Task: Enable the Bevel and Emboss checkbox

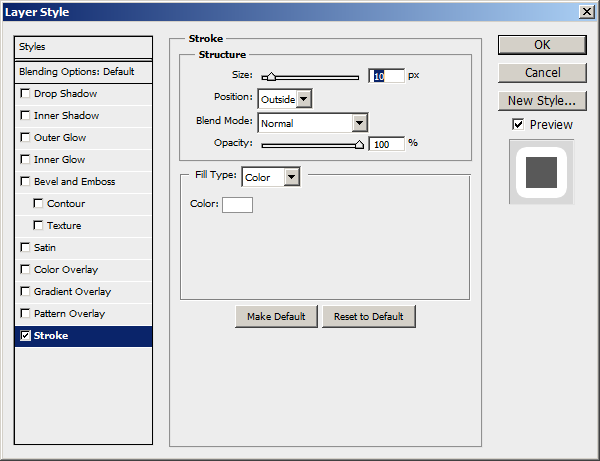Action: (x=25, y=181)
